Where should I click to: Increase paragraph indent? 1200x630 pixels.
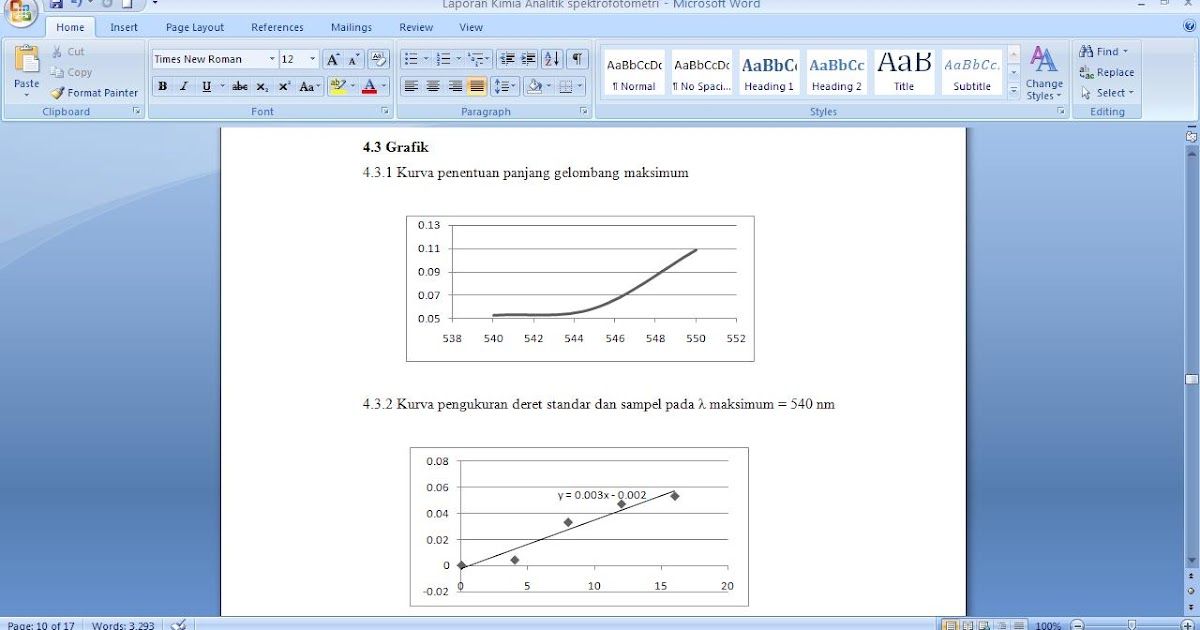coord(528,59)
